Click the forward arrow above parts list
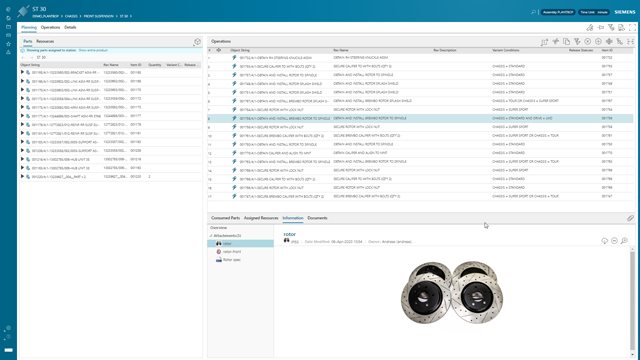The height and width of the screenshot is (360, 640). 31,58
